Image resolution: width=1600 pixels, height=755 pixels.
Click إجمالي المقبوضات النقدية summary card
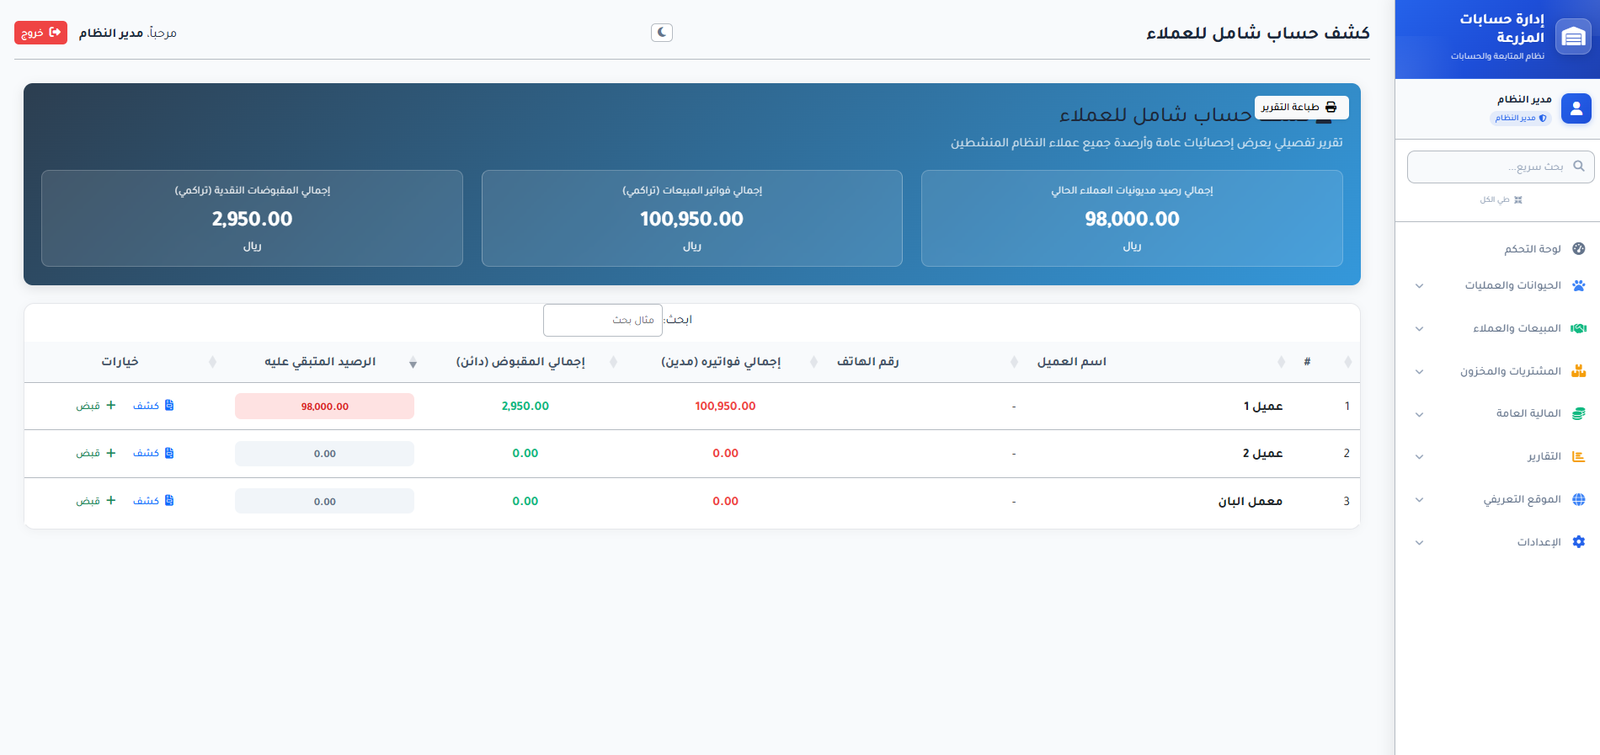[252, 218]
